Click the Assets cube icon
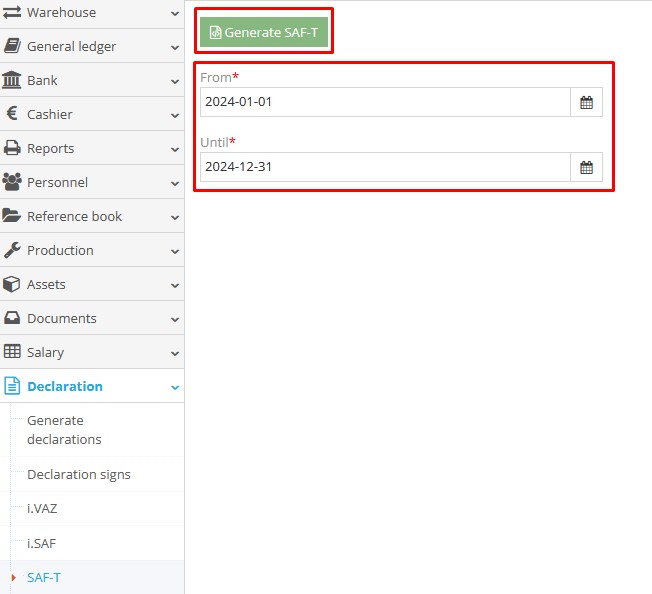This screenshot has height=594, width=652. [12, 284]
